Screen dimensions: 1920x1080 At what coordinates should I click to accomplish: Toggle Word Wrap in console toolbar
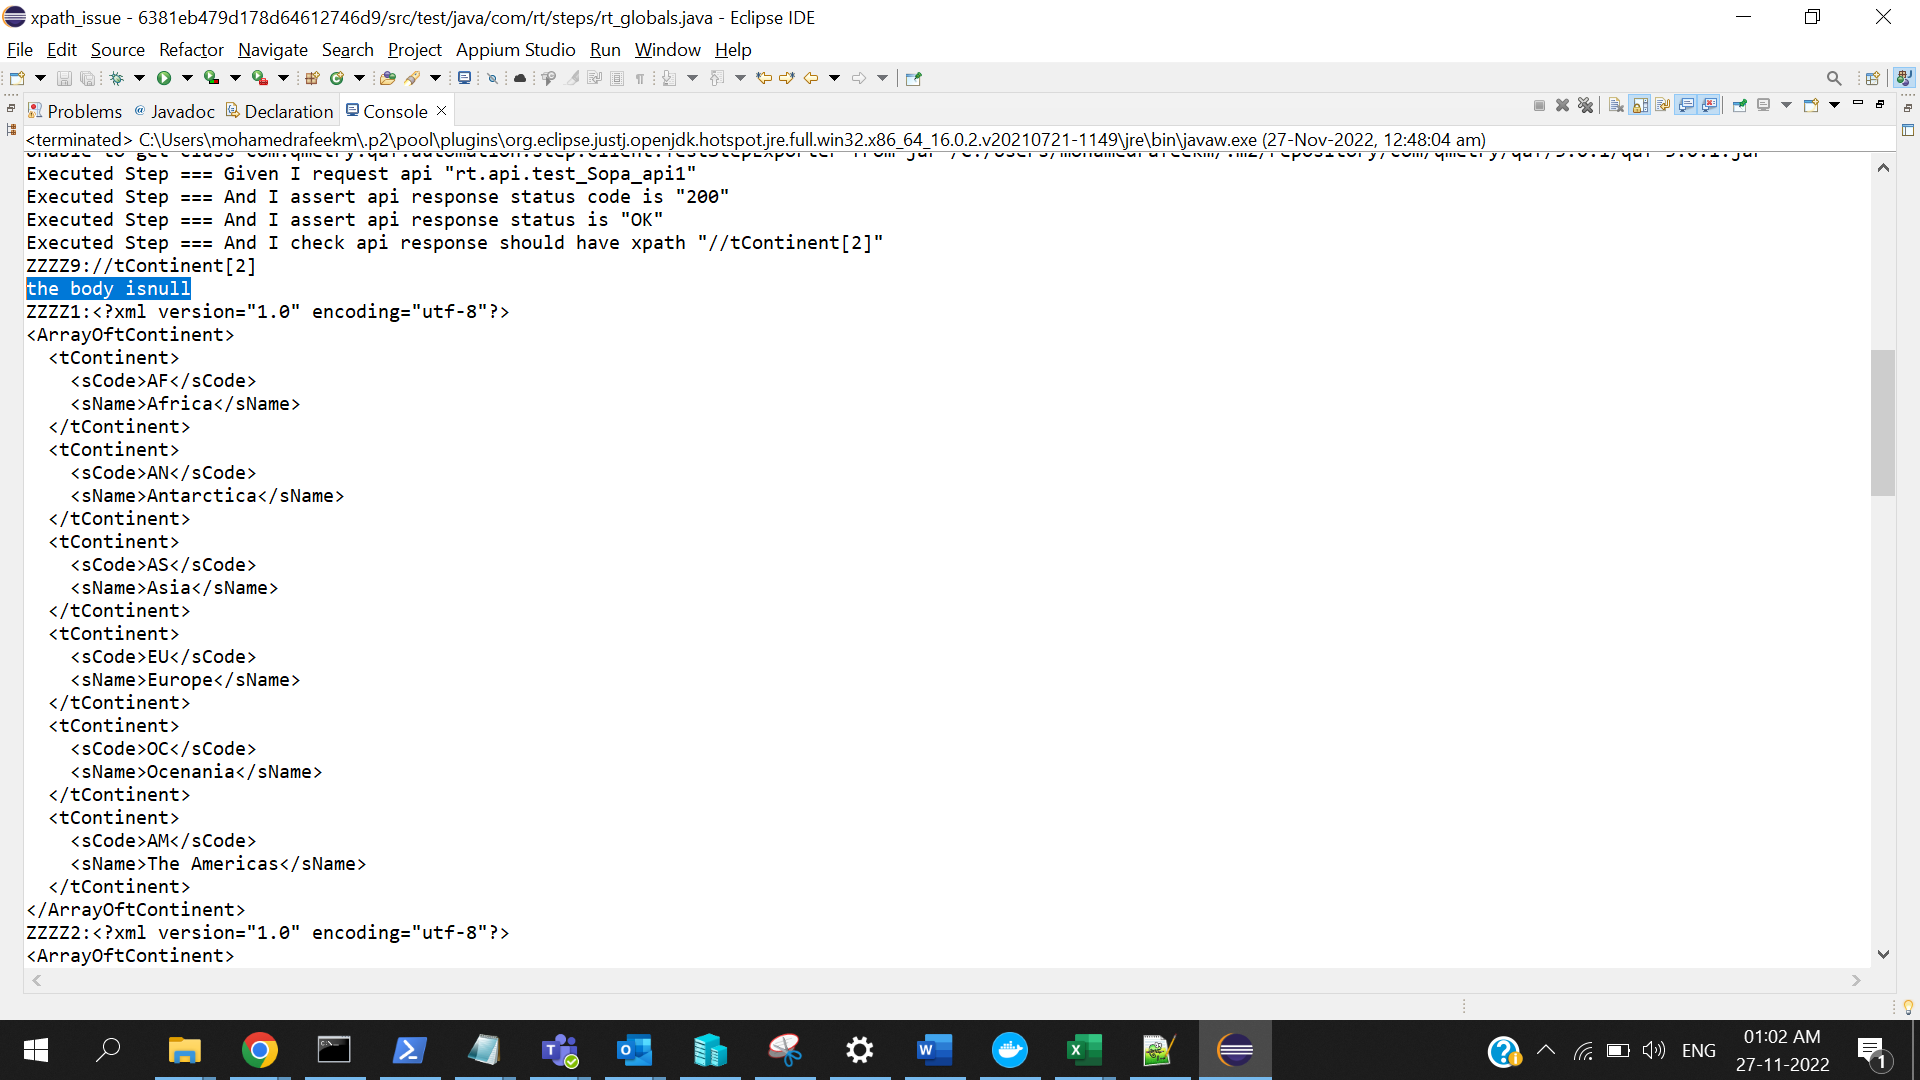tap(1663, 105)
